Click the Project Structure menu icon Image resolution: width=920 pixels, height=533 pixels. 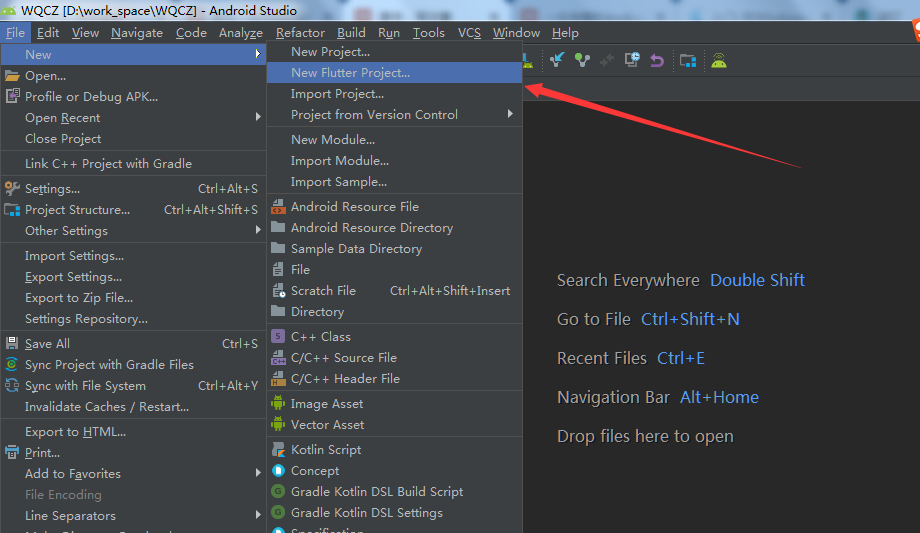(12, 210)
